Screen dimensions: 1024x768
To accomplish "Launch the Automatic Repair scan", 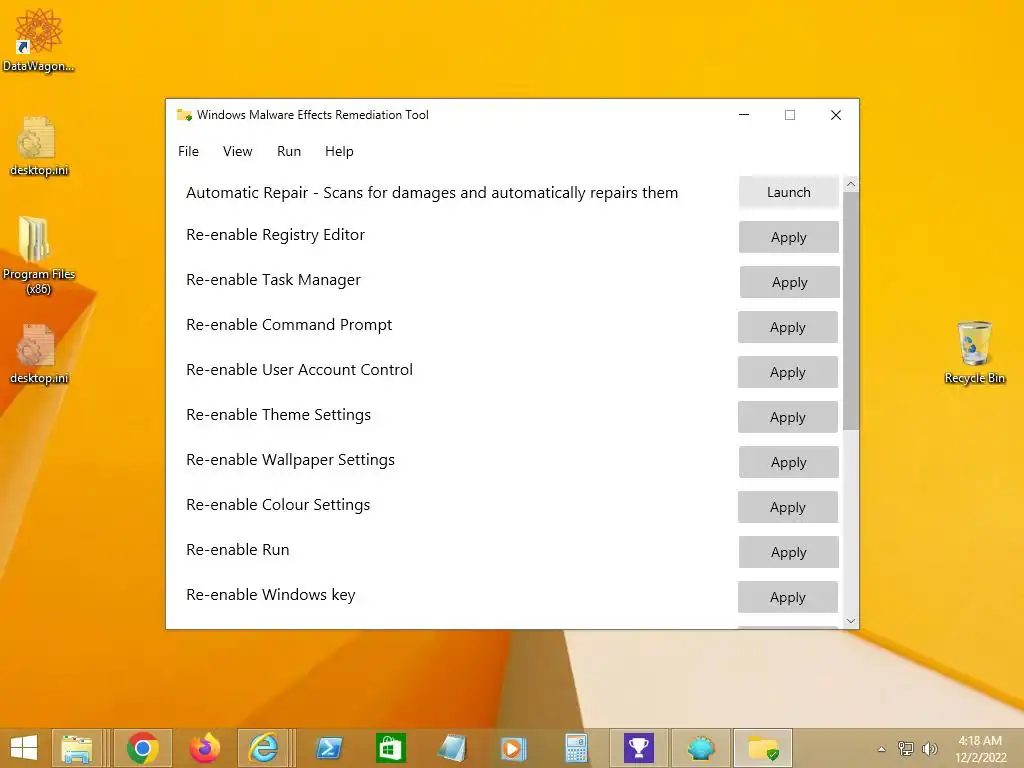I will [x=789, y=193].
